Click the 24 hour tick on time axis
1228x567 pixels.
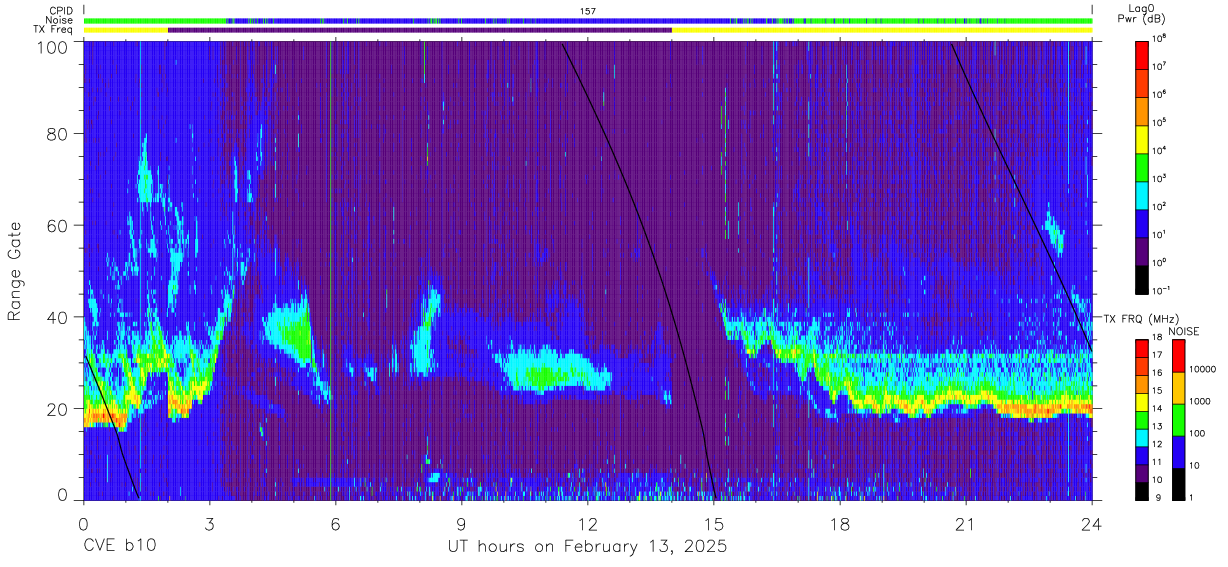click(x=1092, y=523)
